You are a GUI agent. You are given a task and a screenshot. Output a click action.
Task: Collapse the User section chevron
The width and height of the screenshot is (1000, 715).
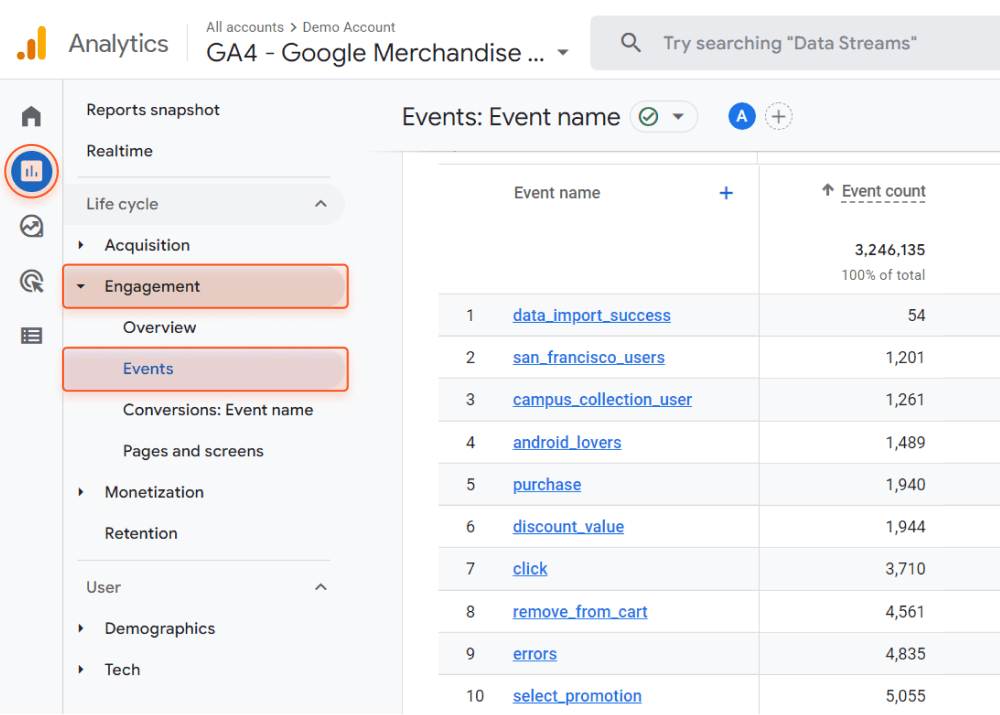coord(321,587)
